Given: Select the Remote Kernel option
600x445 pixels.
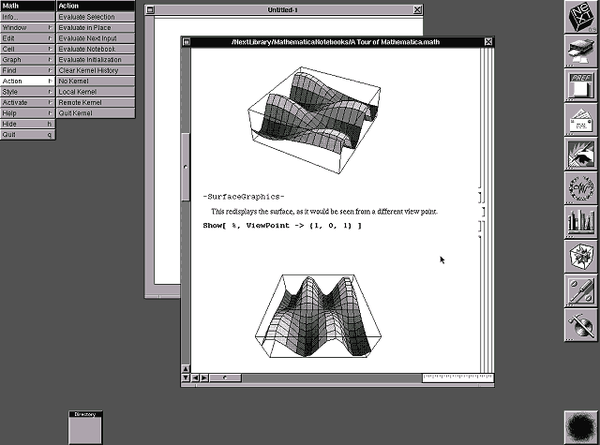Looking at the screenshot, I should [x=80, y=102].
